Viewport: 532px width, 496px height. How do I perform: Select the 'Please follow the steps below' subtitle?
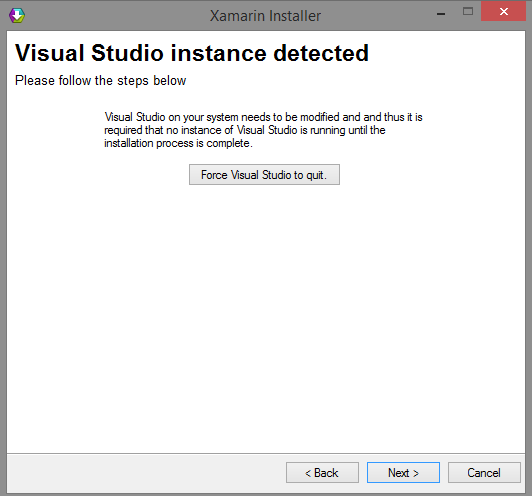coord(100,81)
